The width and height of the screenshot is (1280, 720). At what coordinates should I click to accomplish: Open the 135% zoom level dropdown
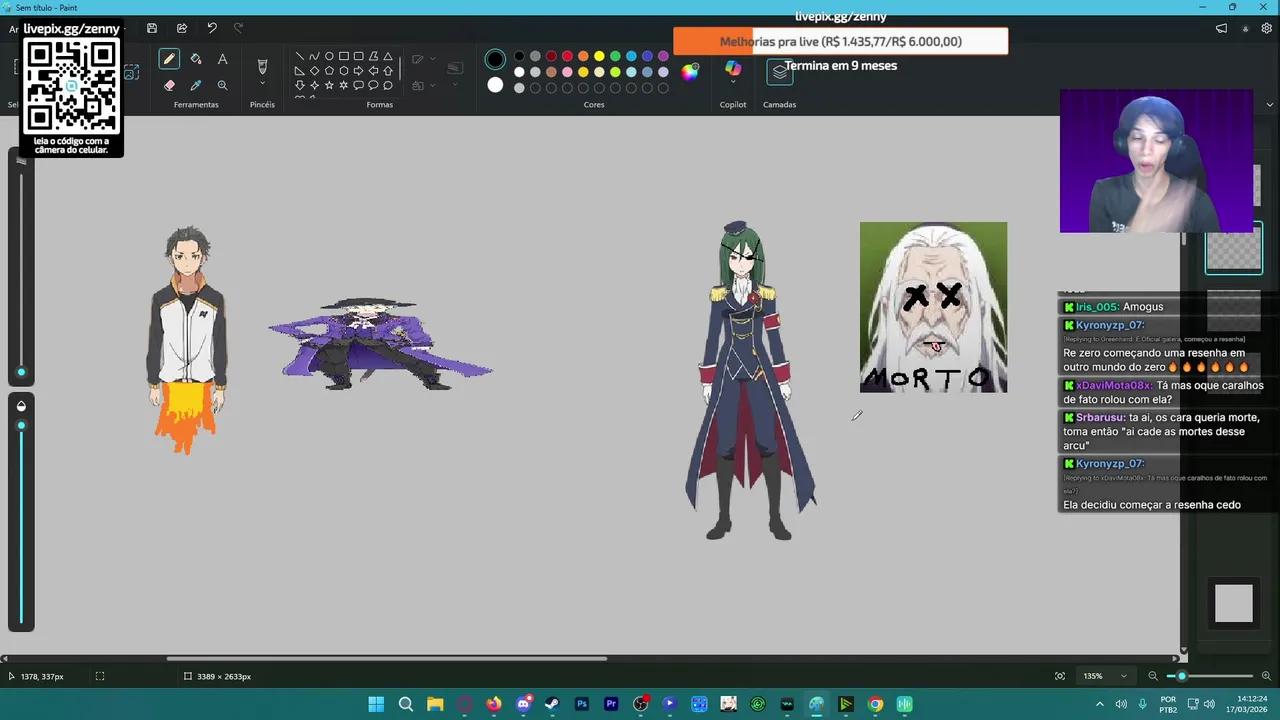[1106, 676]
